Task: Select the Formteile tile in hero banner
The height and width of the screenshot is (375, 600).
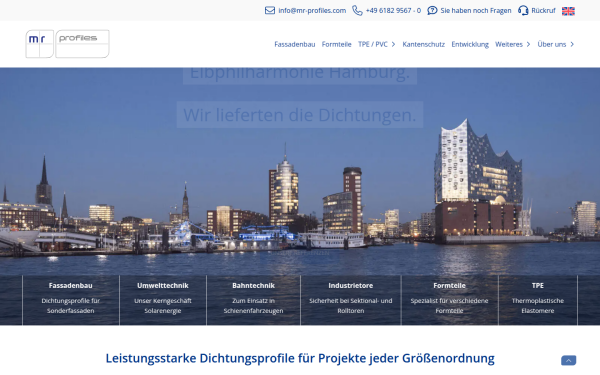Action: (450, 300)
